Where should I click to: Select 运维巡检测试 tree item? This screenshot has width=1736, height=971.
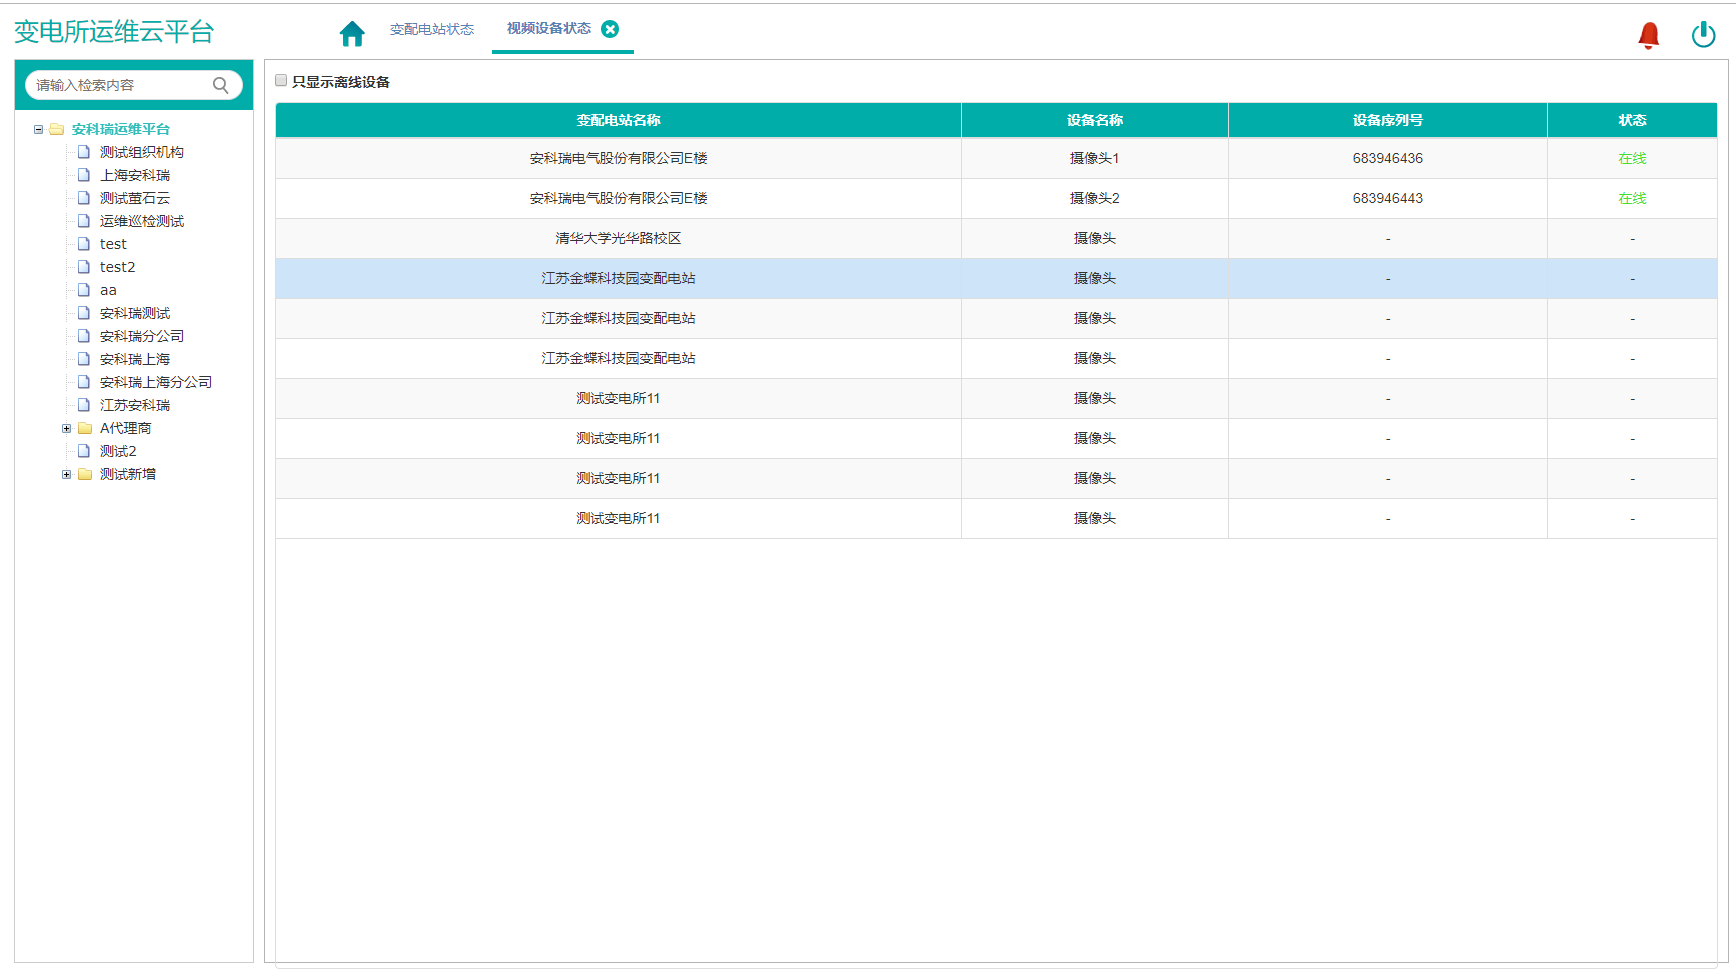tap(142, 221)
